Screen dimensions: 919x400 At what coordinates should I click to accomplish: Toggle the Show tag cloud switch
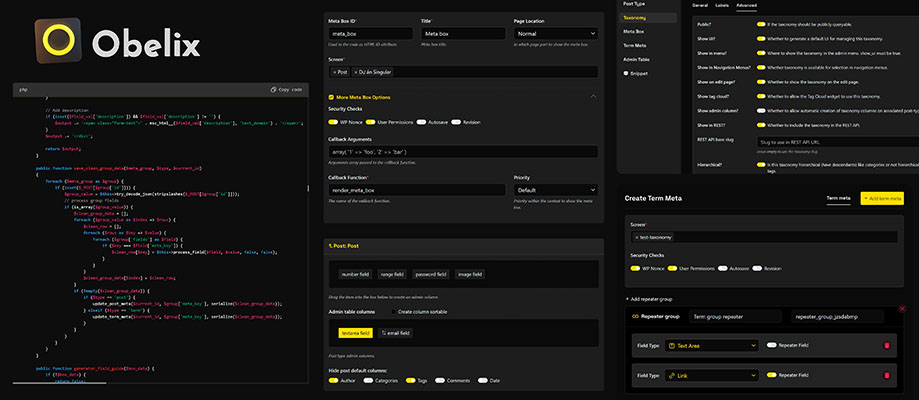point(761,95)
